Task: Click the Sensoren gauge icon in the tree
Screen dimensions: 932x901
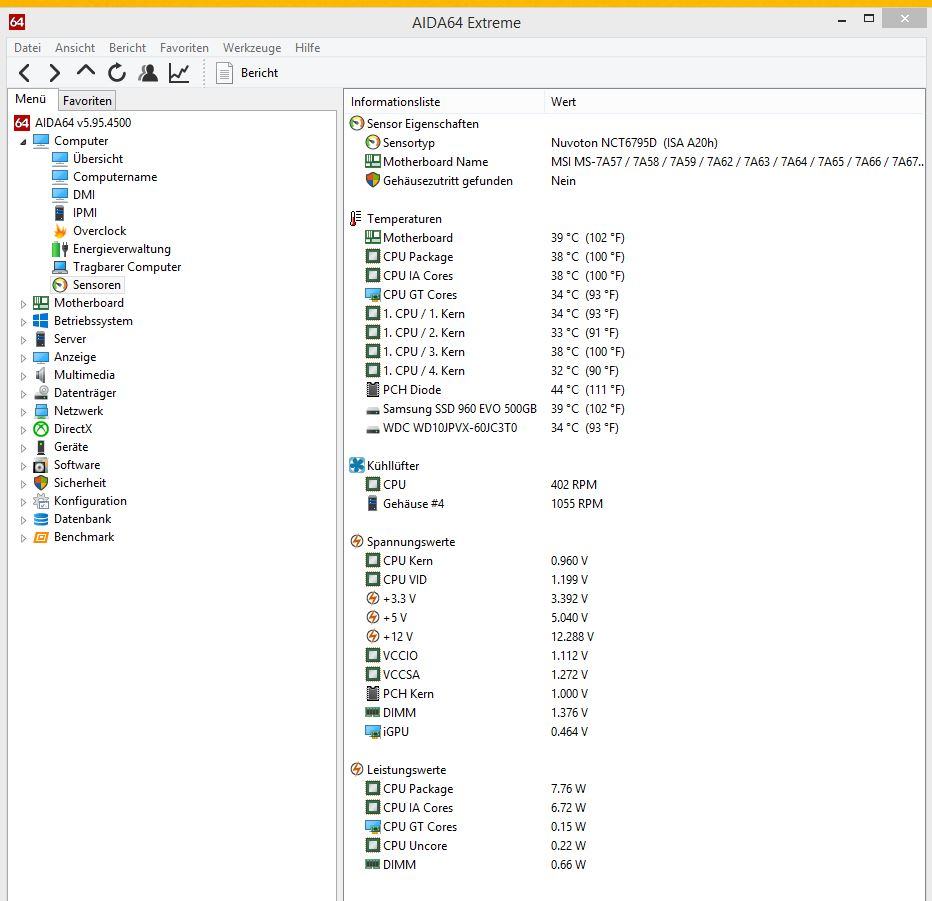Action: pyautogui.click(x=60, y=285)
